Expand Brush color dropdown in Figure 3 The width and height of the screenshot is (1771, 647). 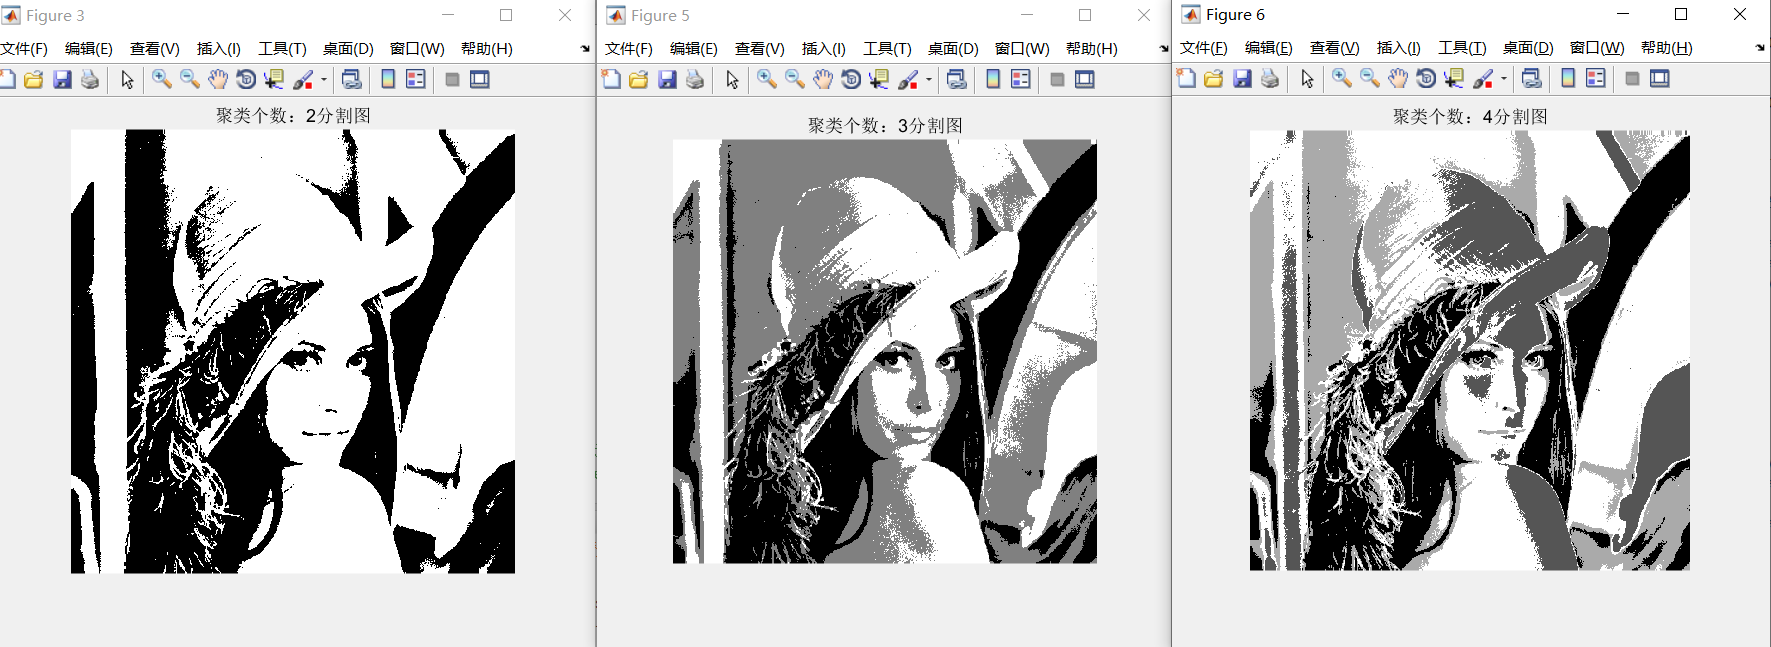click(324, 79)
